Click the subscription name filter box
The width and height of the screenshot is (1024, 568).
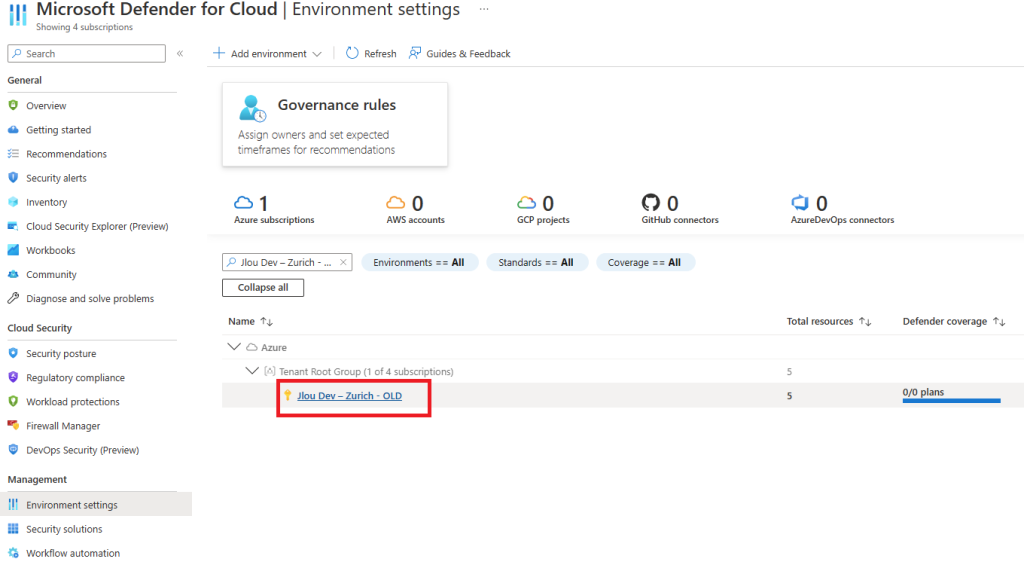[x=287, y=262]
